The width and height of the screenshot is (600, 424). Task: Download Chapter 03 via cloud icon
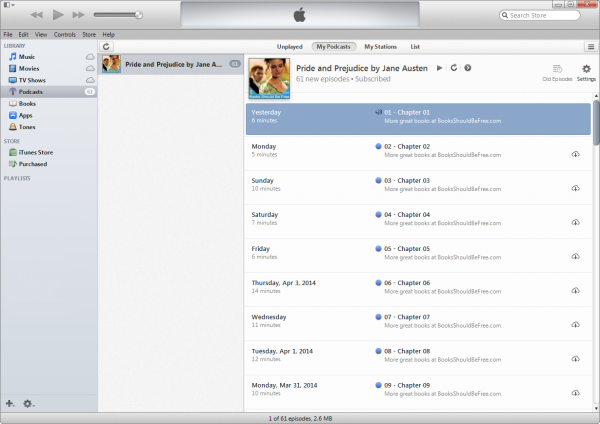[576, 188]
